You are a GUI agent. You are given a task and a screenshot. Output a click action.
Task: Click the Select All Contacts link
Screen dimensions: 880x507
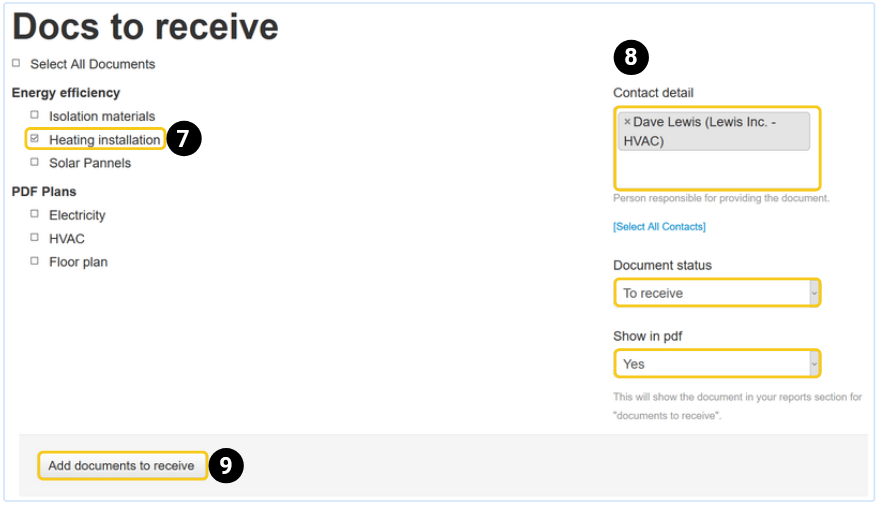click(659, 227)
